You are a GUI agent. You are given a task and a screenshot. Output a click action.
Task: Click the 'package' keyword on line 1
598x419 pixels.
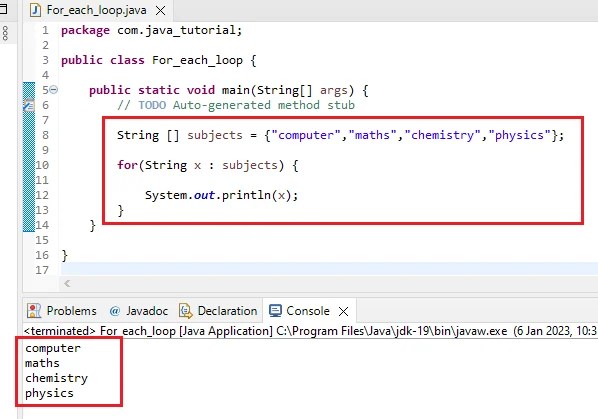(85, 30)
